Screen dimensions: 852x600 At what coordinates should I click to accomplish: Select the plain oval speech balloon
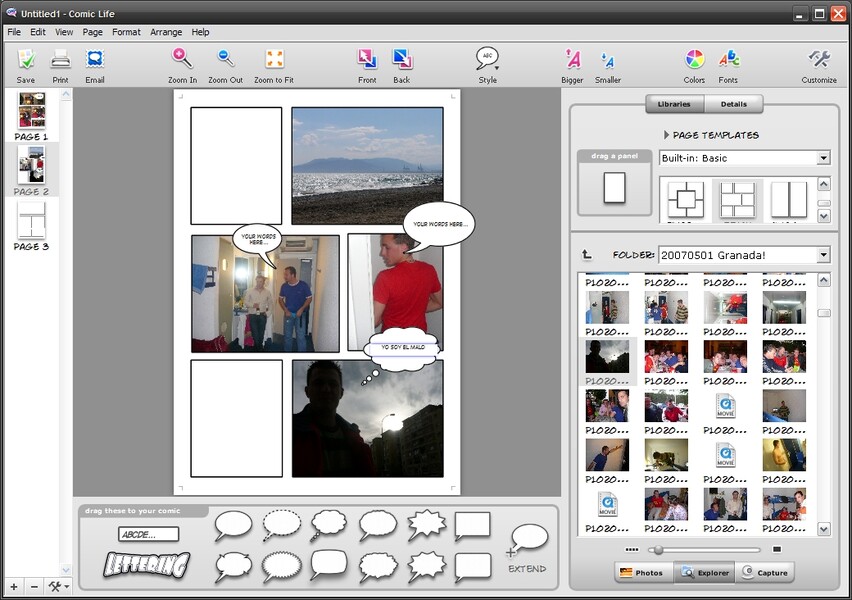233,525
